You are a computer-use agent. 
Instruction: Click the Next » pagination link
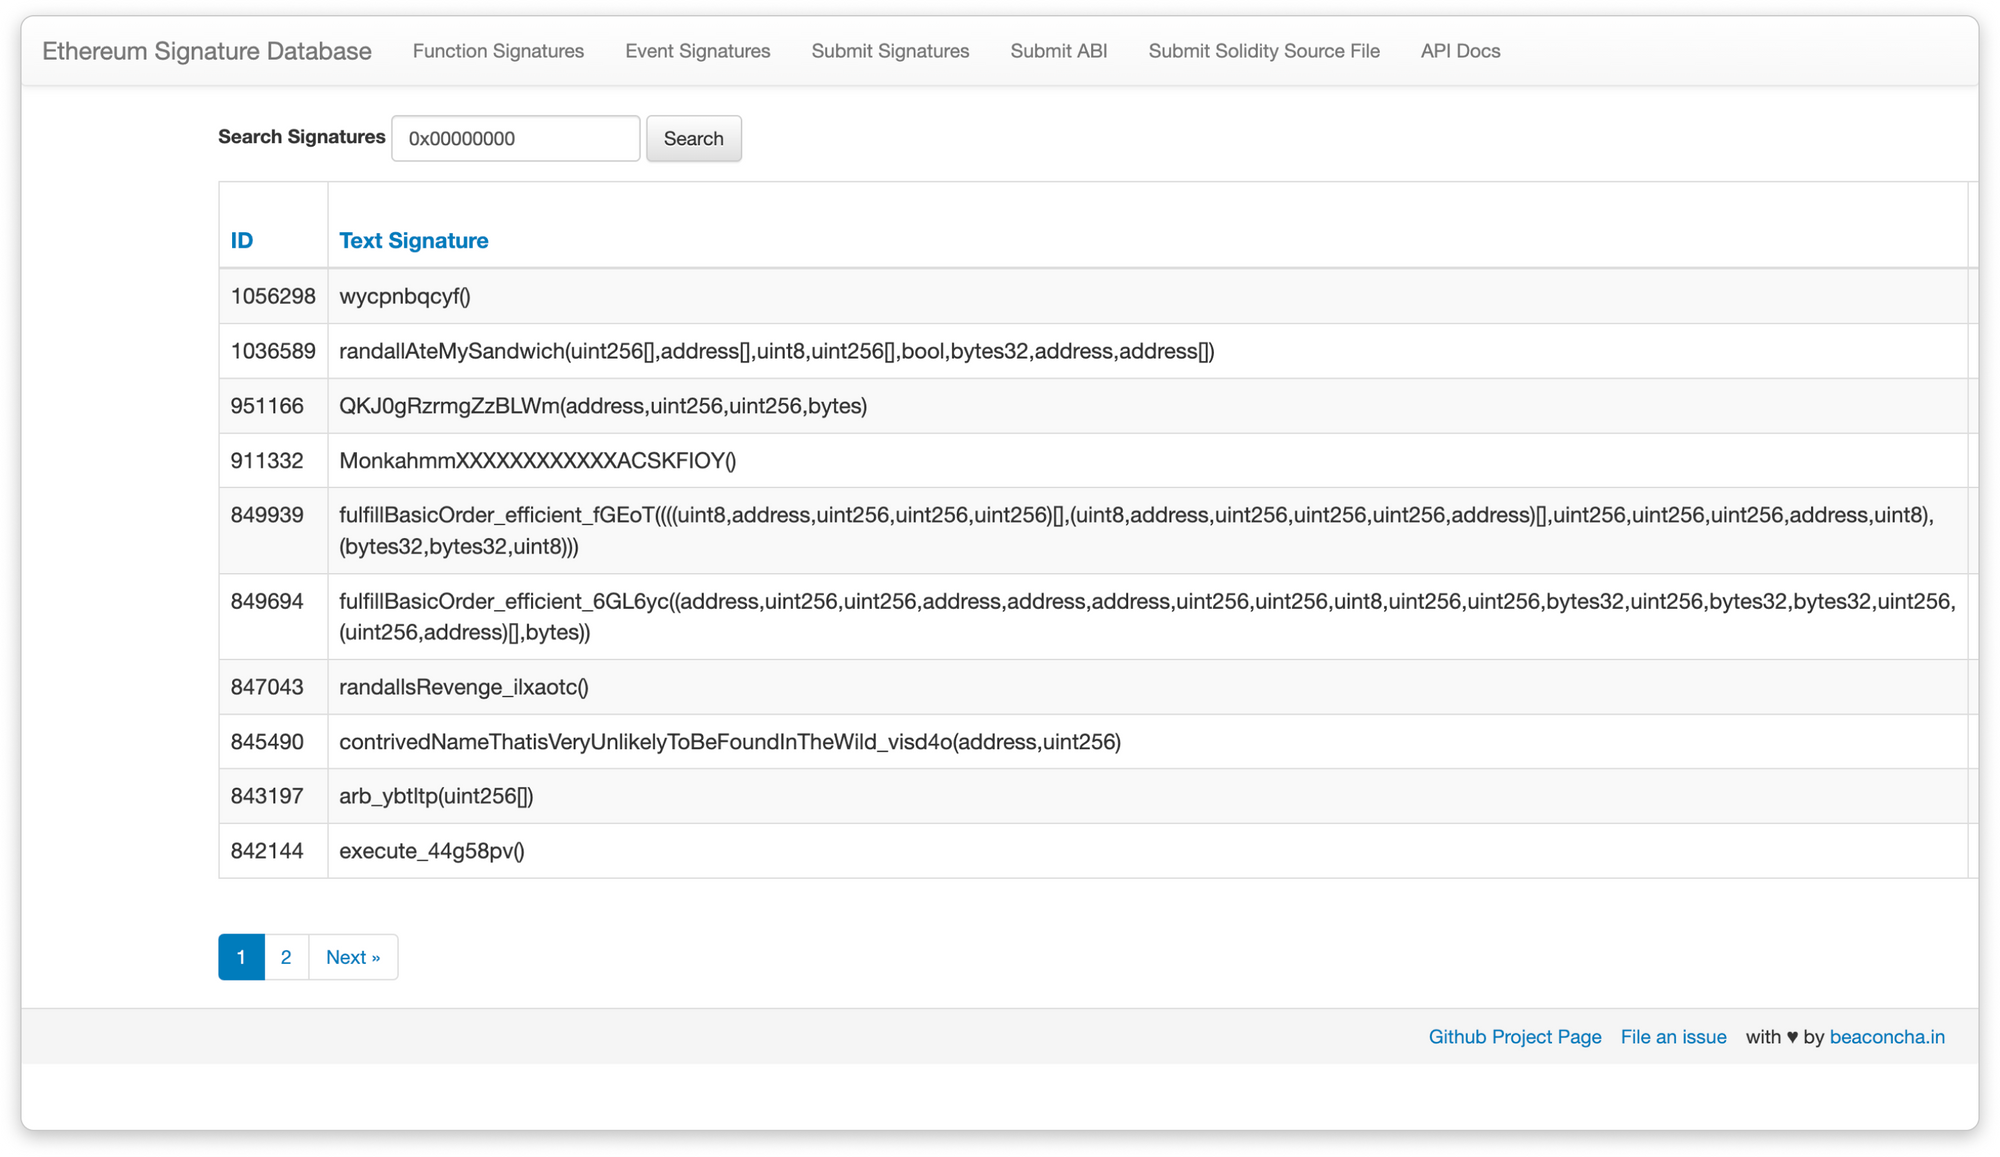click(353, 957)
